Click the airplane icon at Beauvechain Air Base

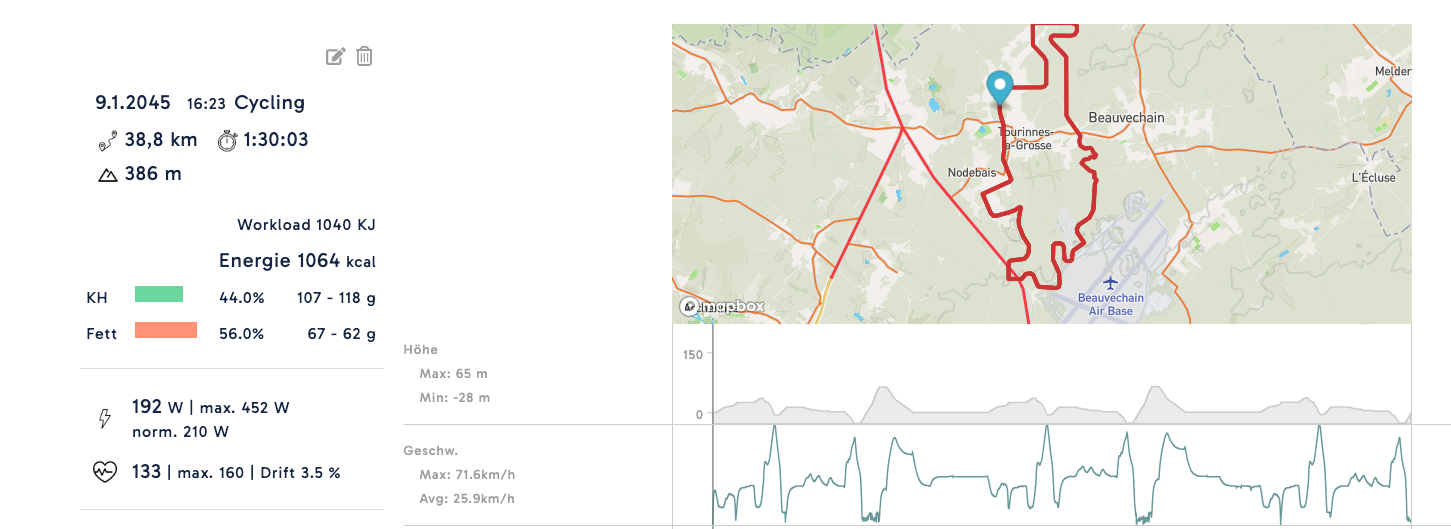point(1112,283)
